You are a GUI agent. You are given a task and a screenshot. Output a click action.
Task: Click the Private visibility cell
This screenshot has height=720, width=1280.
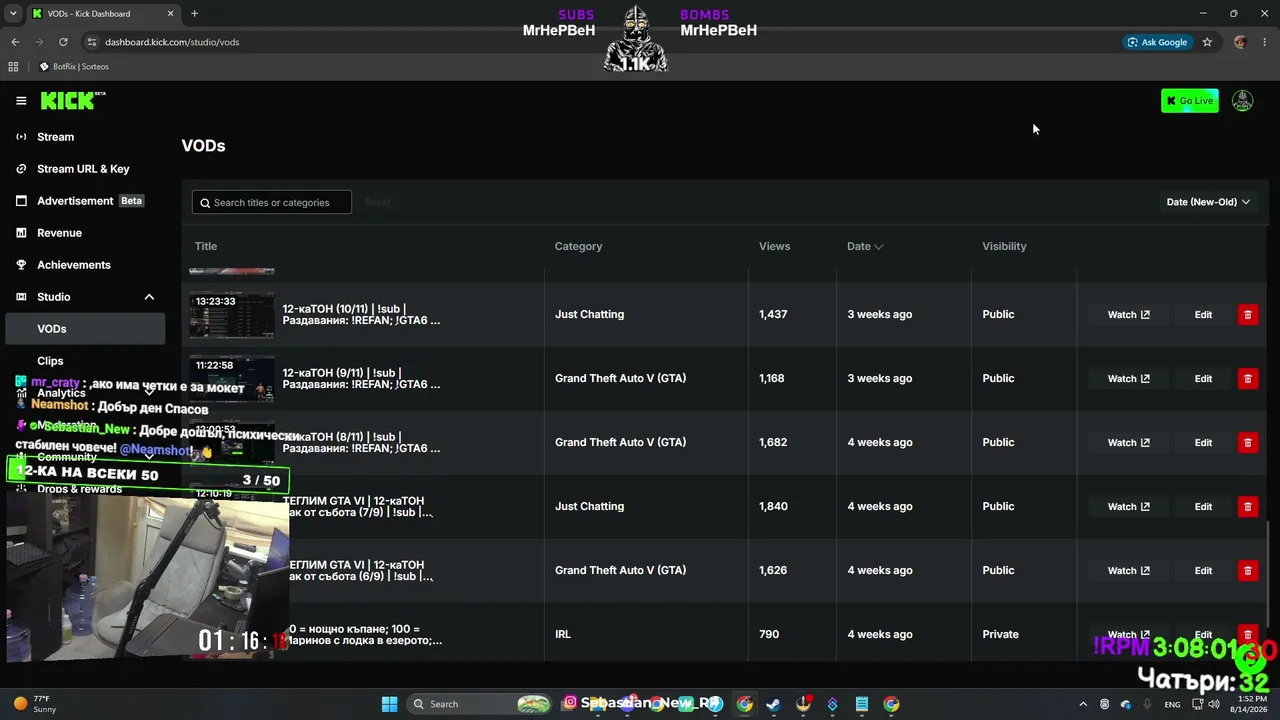(x=1000, y=635)
